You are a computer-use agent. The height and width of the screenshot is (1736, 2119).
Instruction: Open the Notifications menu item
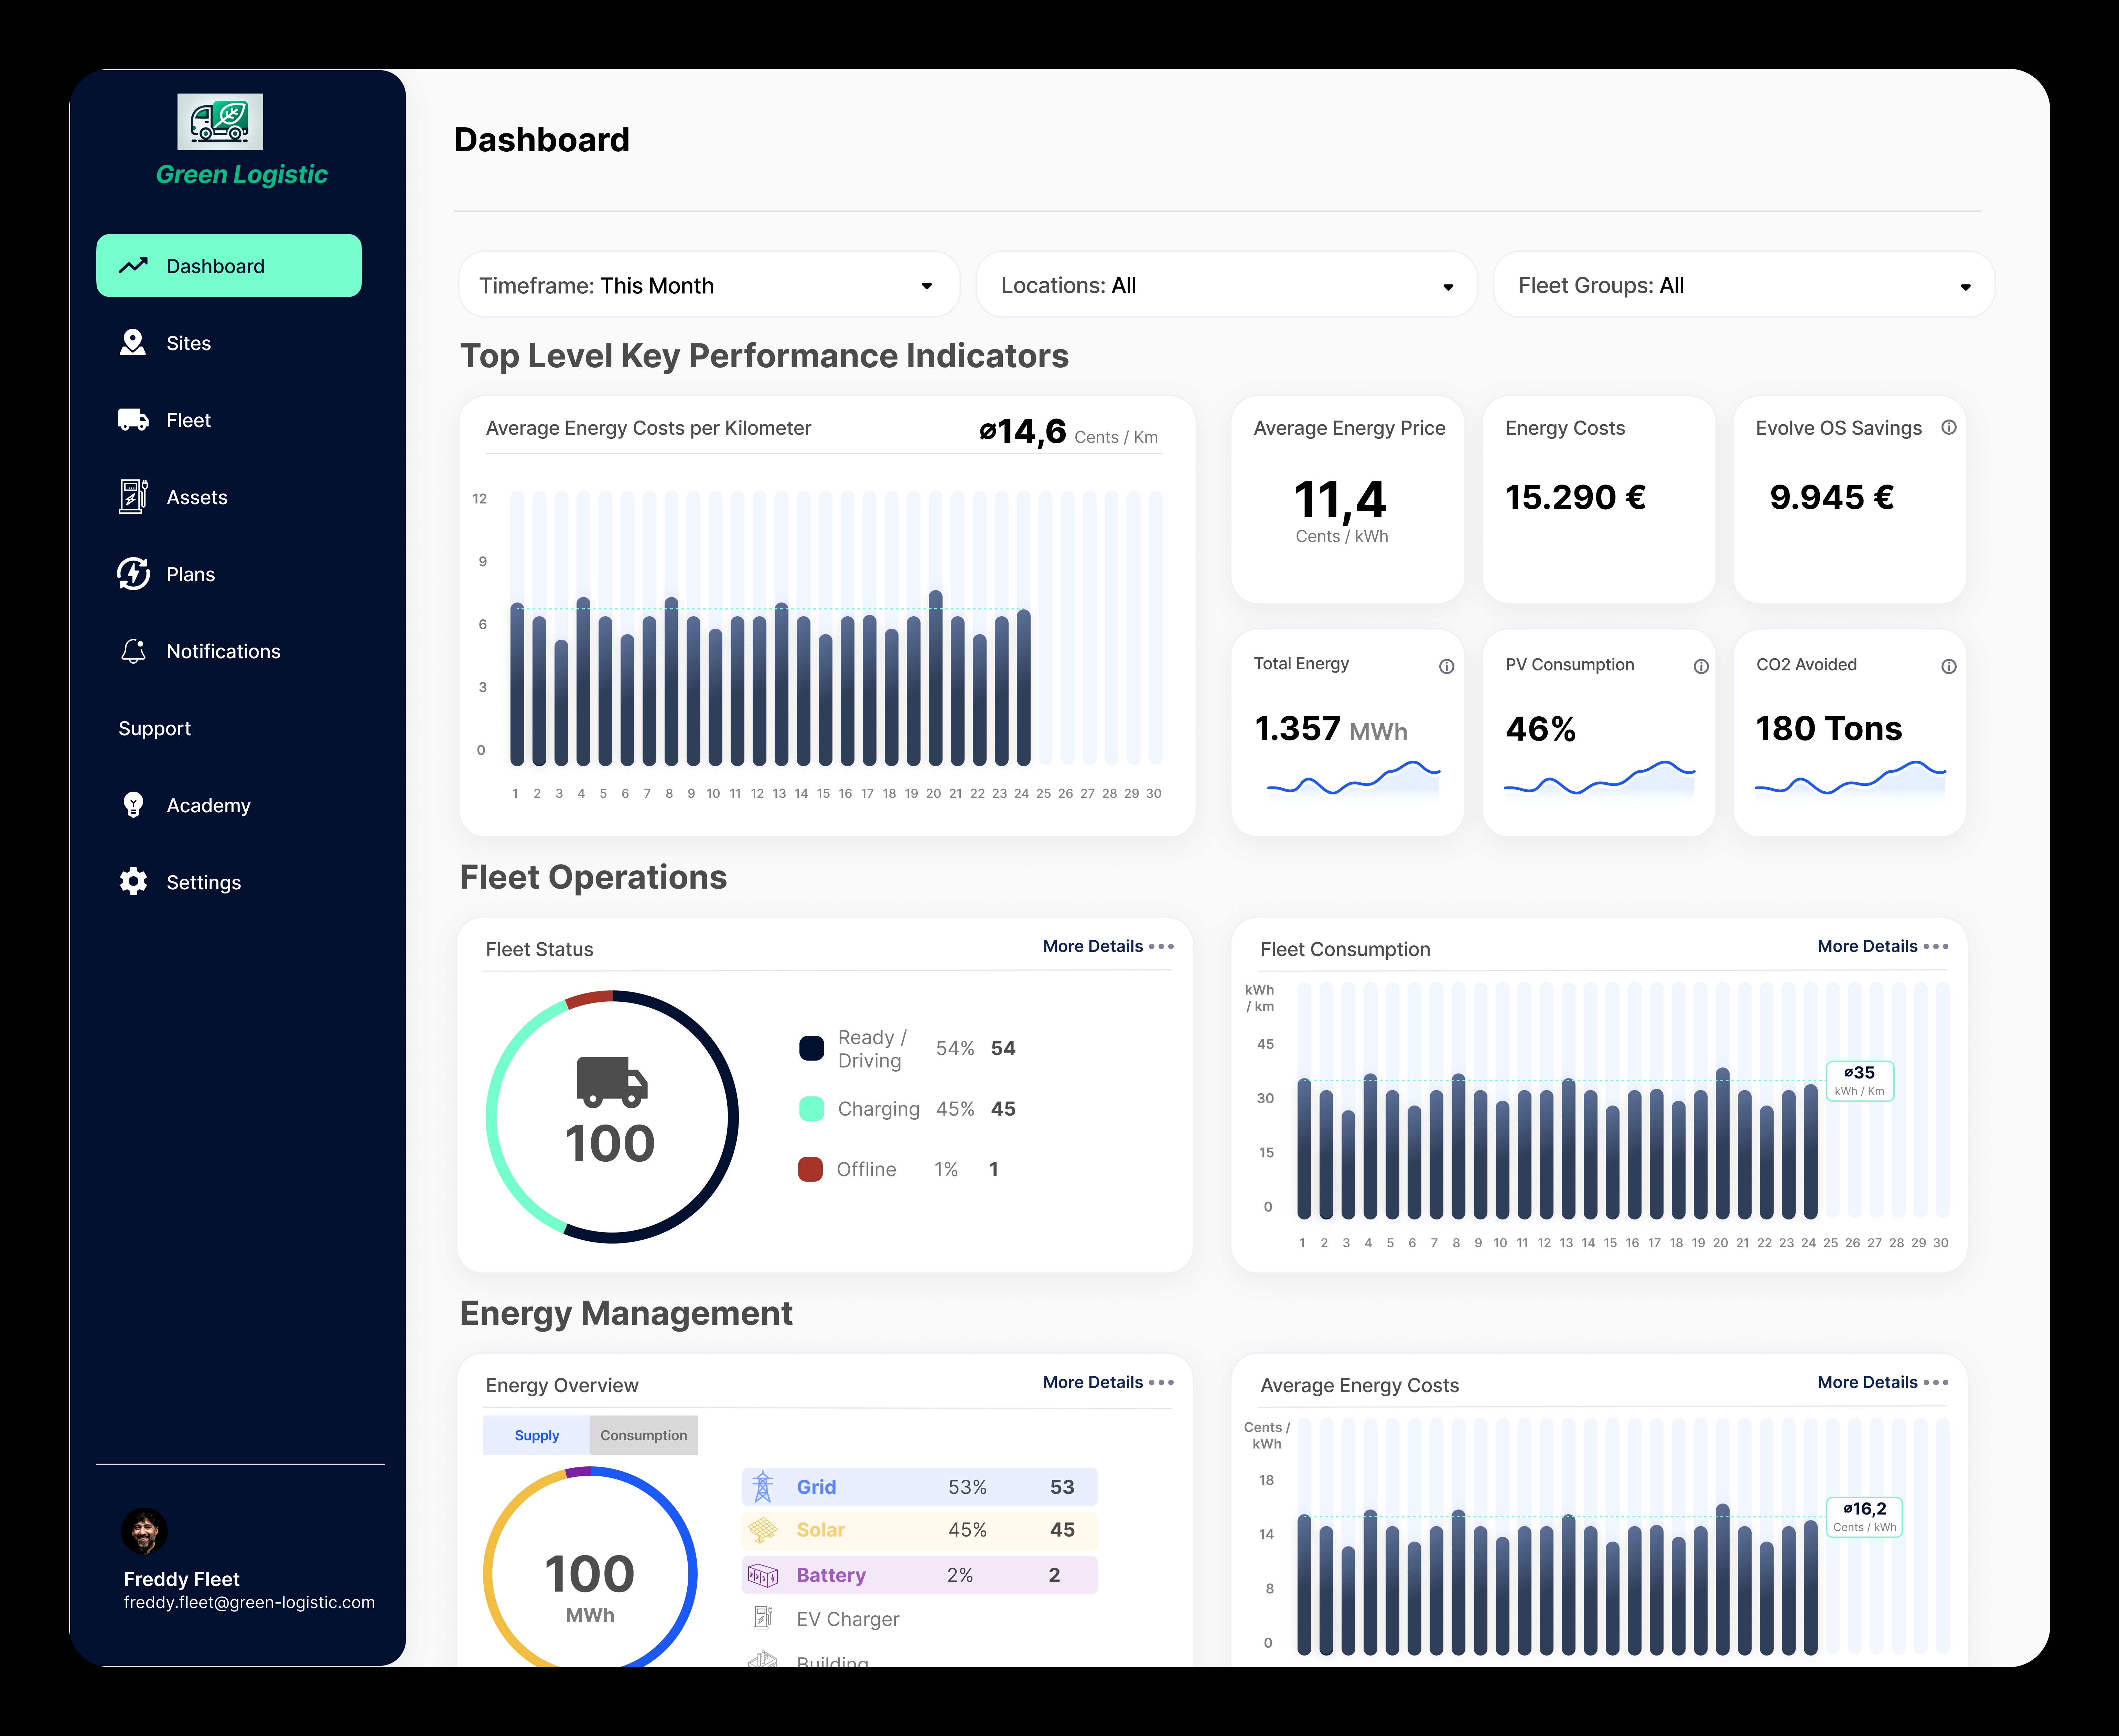pos(223,651)
